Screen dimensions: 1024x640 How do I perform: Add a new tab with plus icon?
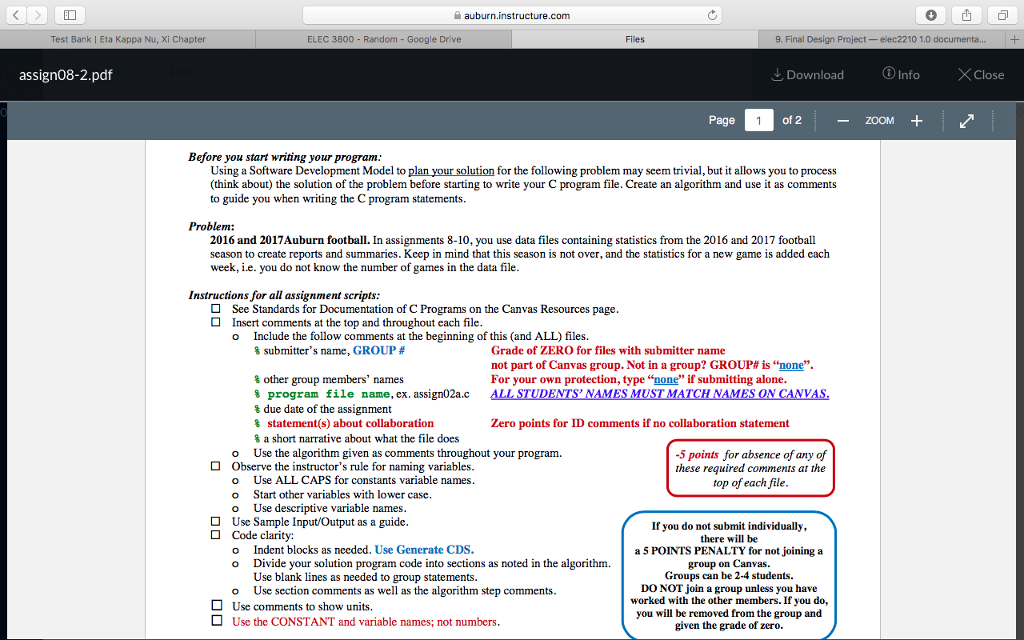coord(1014,39)
